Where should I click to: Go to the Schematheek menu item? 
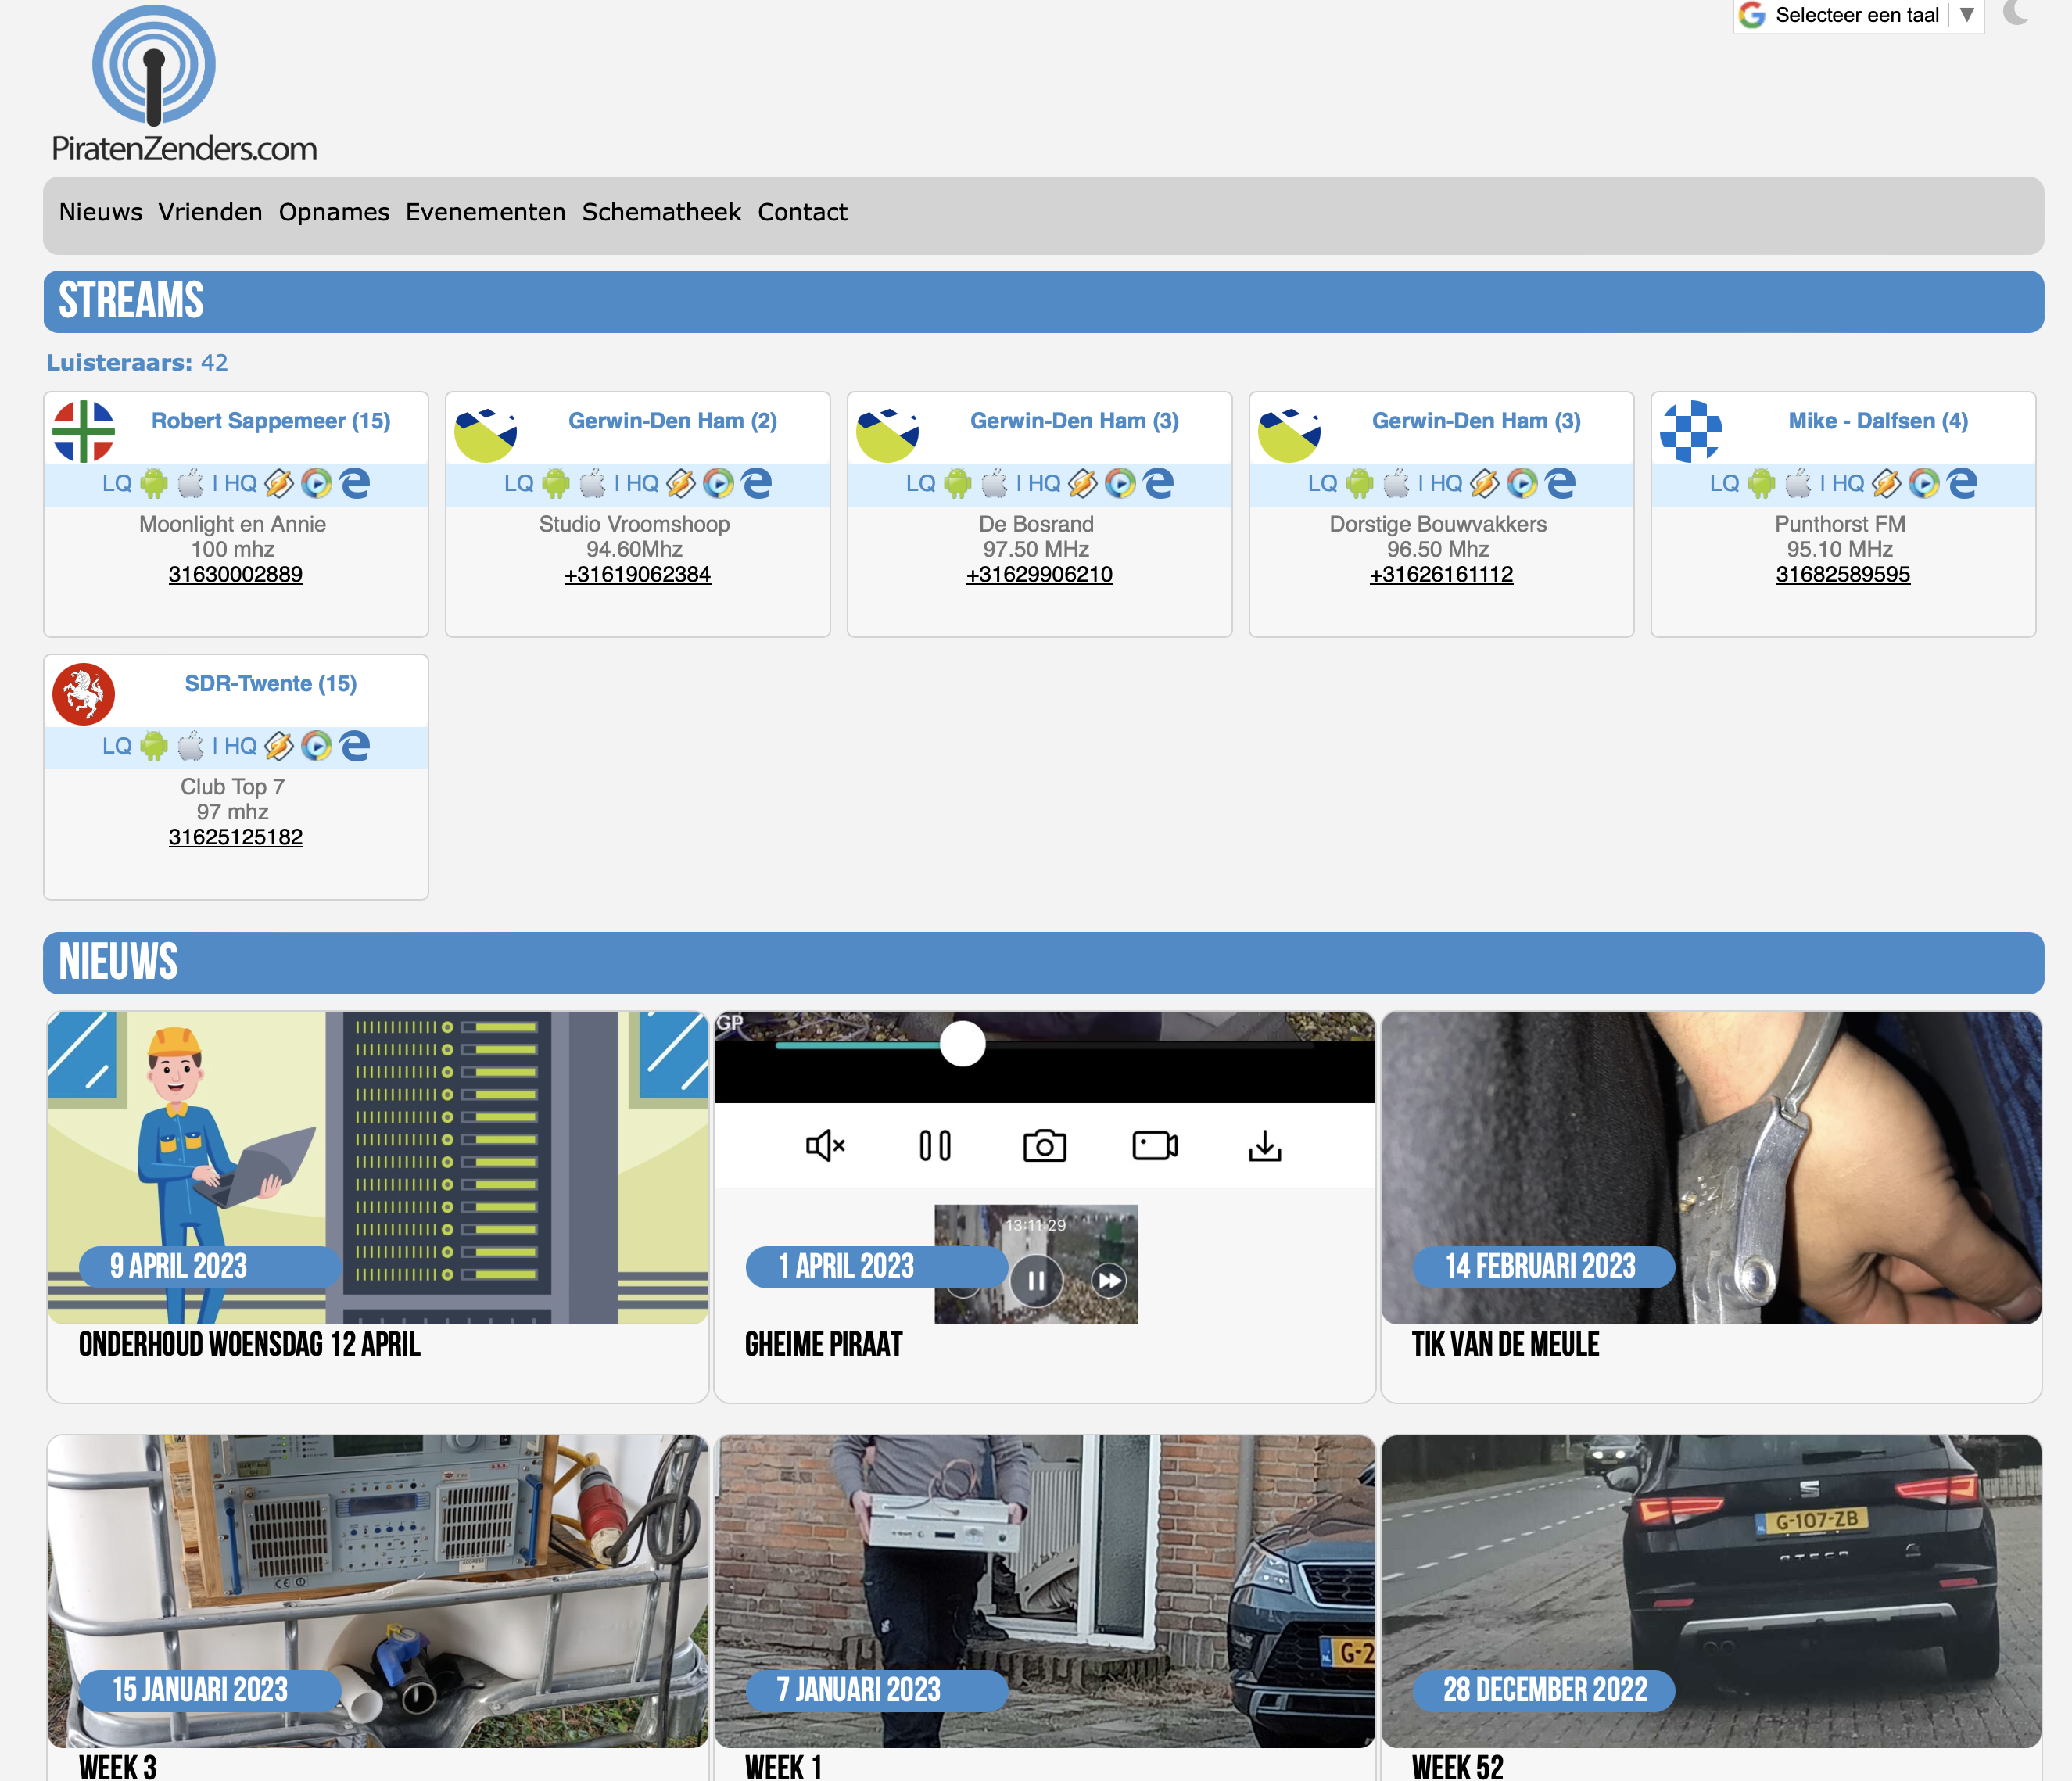(661, 212)
